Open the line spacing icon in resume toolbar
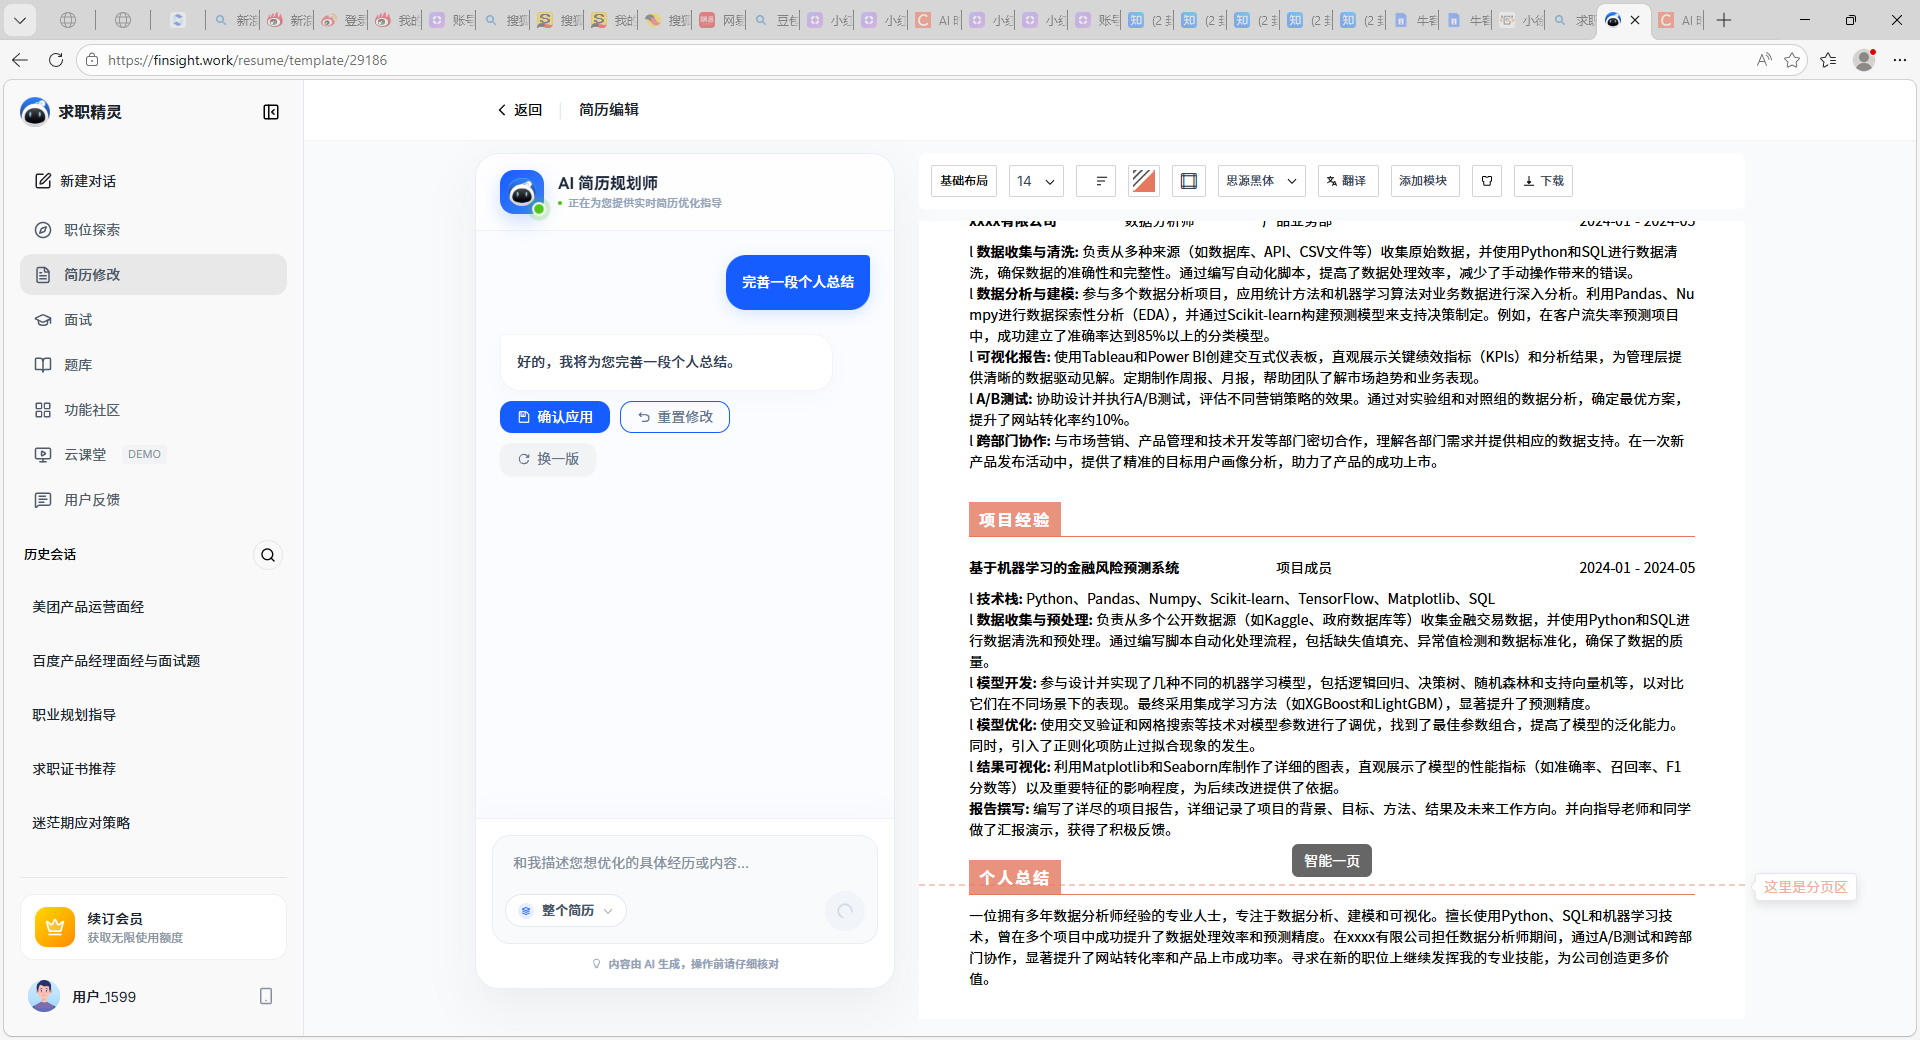Viewport: 1920px width, 1040px height. [x=1096, y=181]
